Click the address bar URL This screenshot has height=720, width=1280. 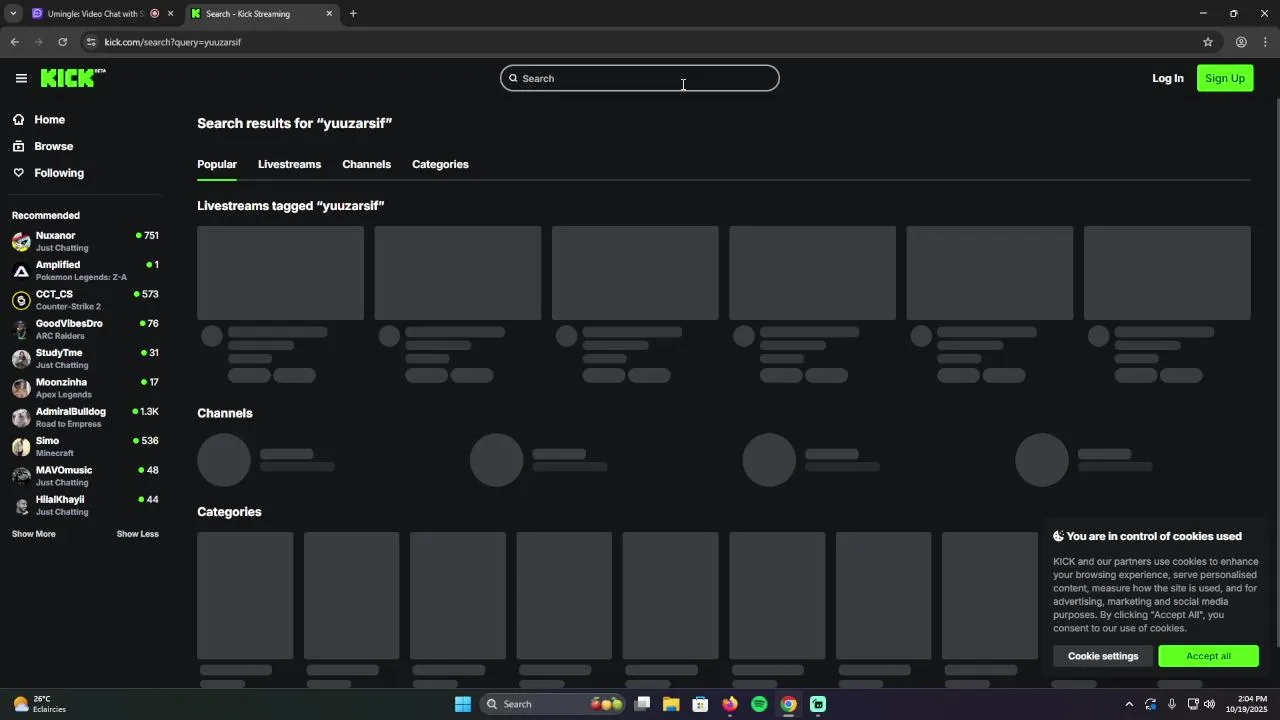click(x=173, y=42)
